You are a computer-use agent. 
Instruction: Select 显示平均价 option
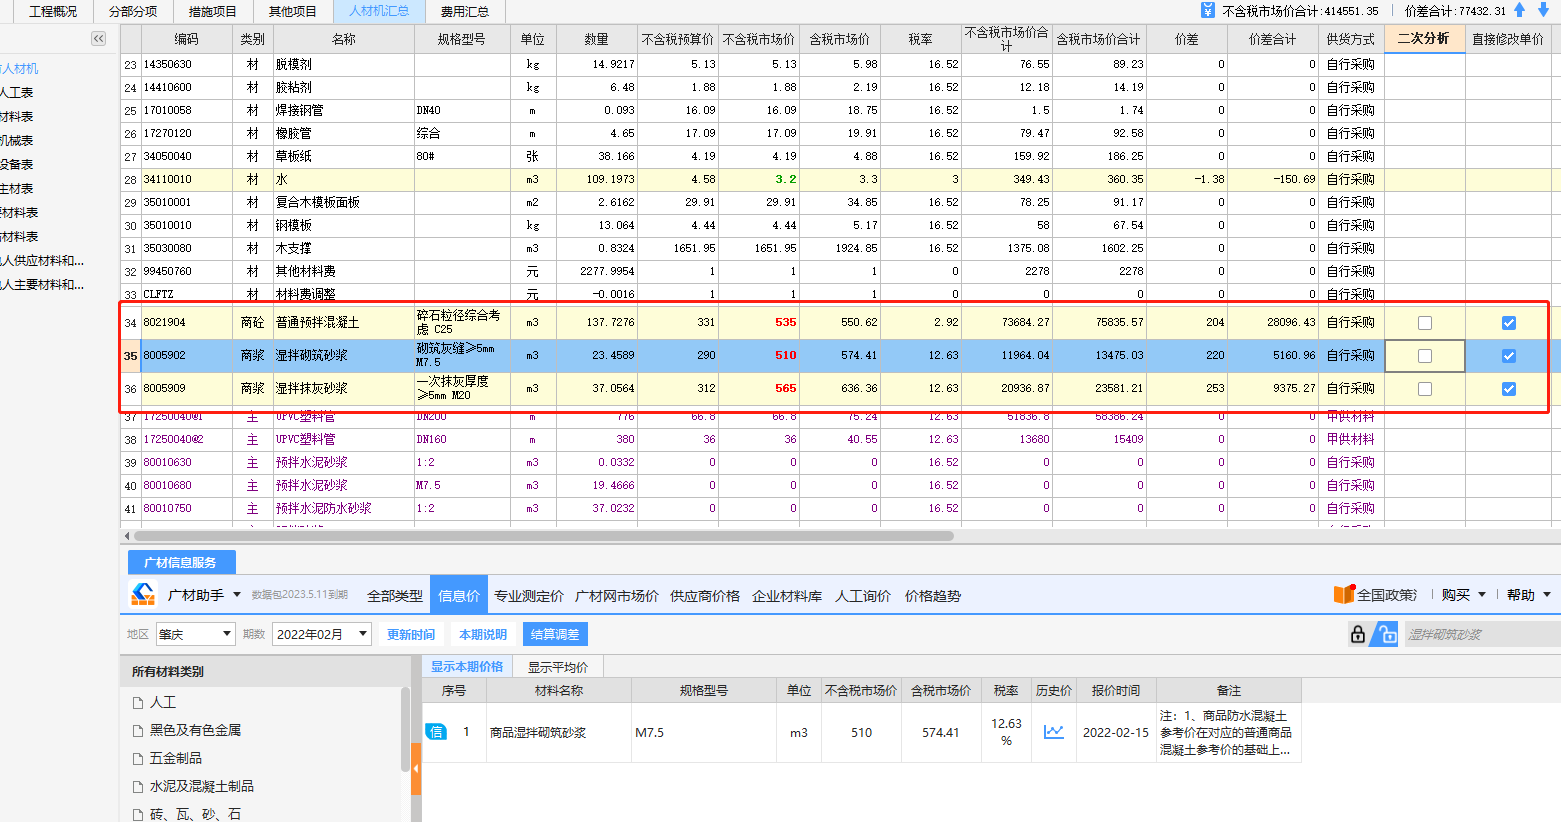558,667
